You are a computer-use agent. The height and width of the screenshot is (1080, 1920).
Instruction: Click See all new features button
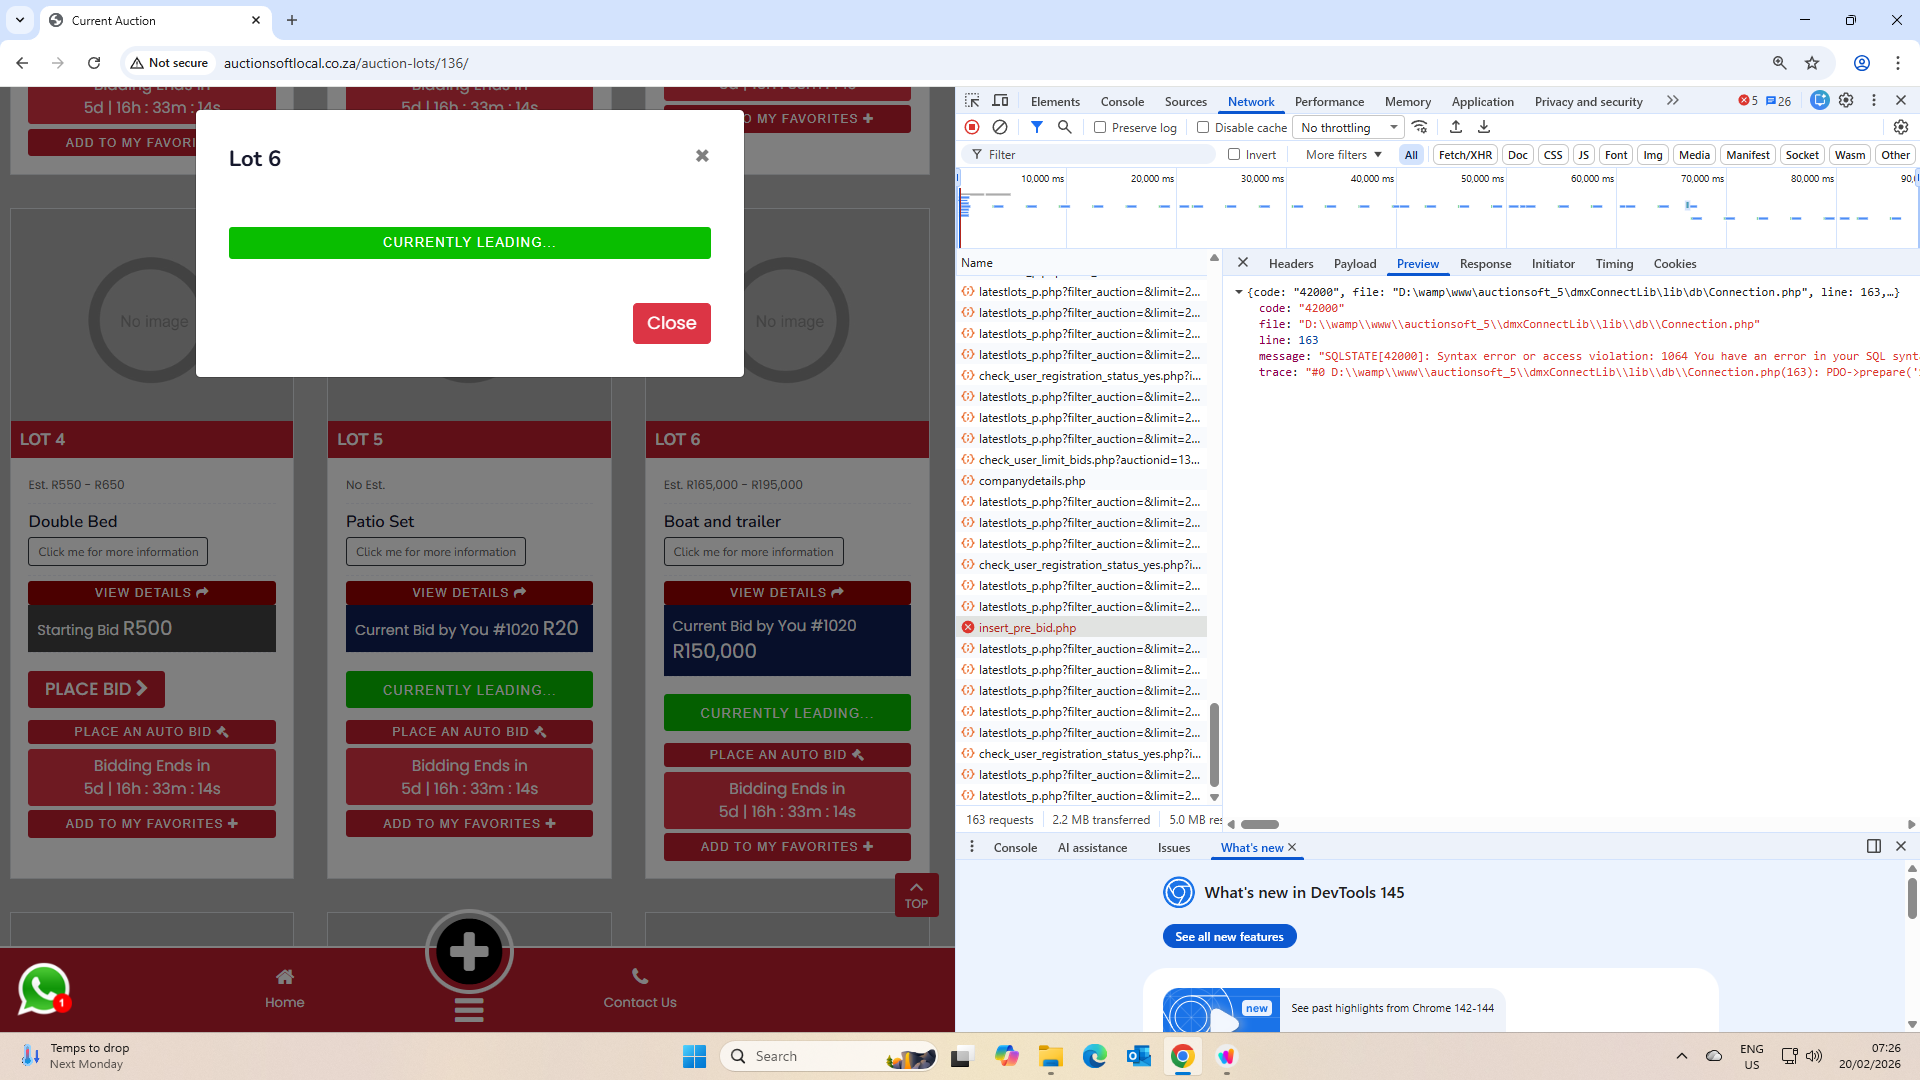(x=1229, y=937)
